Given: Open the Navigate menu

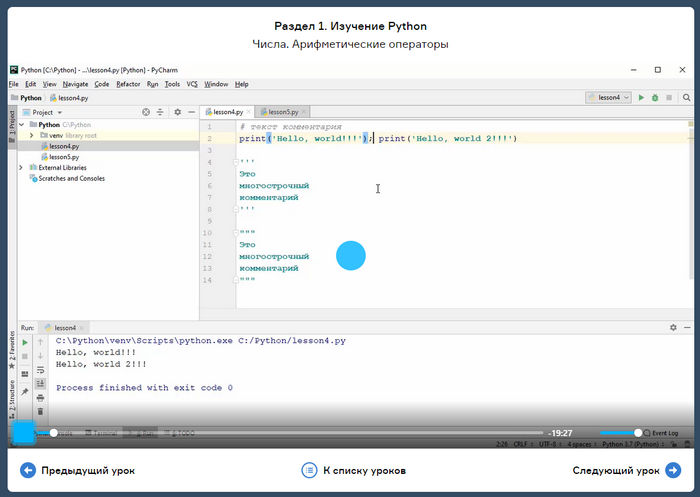Looking at the screenshot, I should point(75,84).
